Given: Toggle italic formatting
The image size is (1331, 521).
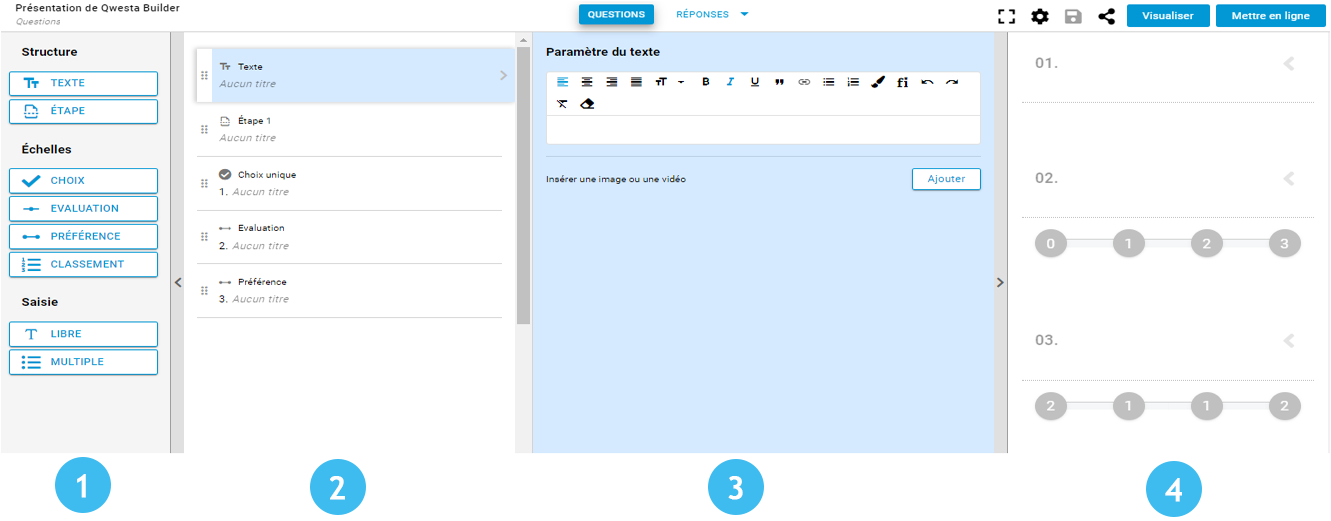Looking at the screenshot, I should point(730,82).
